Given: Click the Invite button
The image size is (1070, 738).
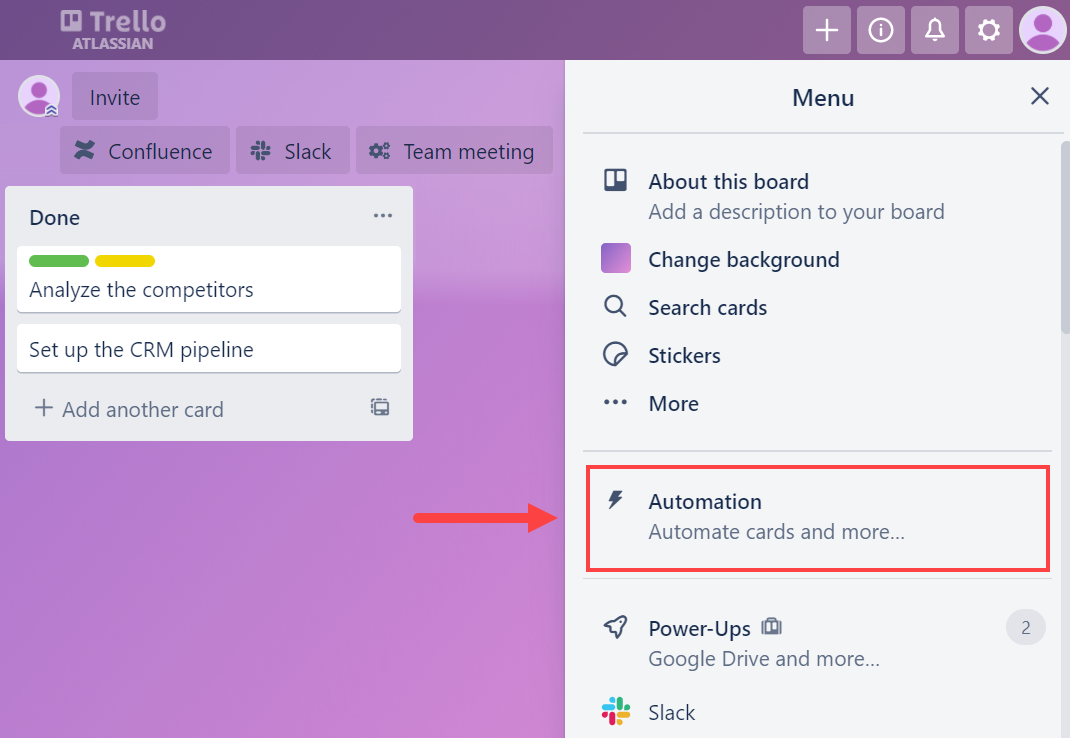Looking at the screenshot, I should (115, 97).
